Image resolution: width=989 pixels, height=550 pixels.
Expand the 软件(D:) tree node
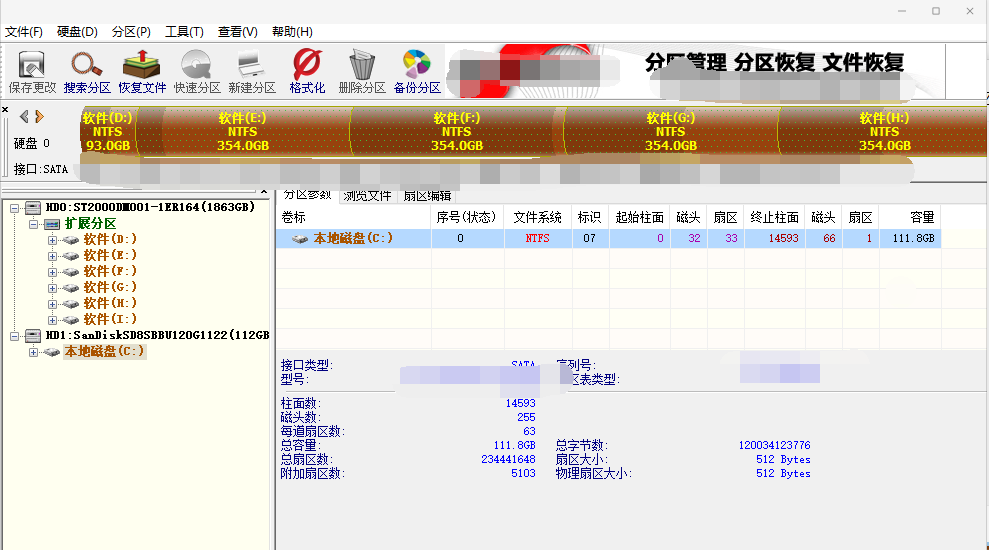tap(52, 240)
